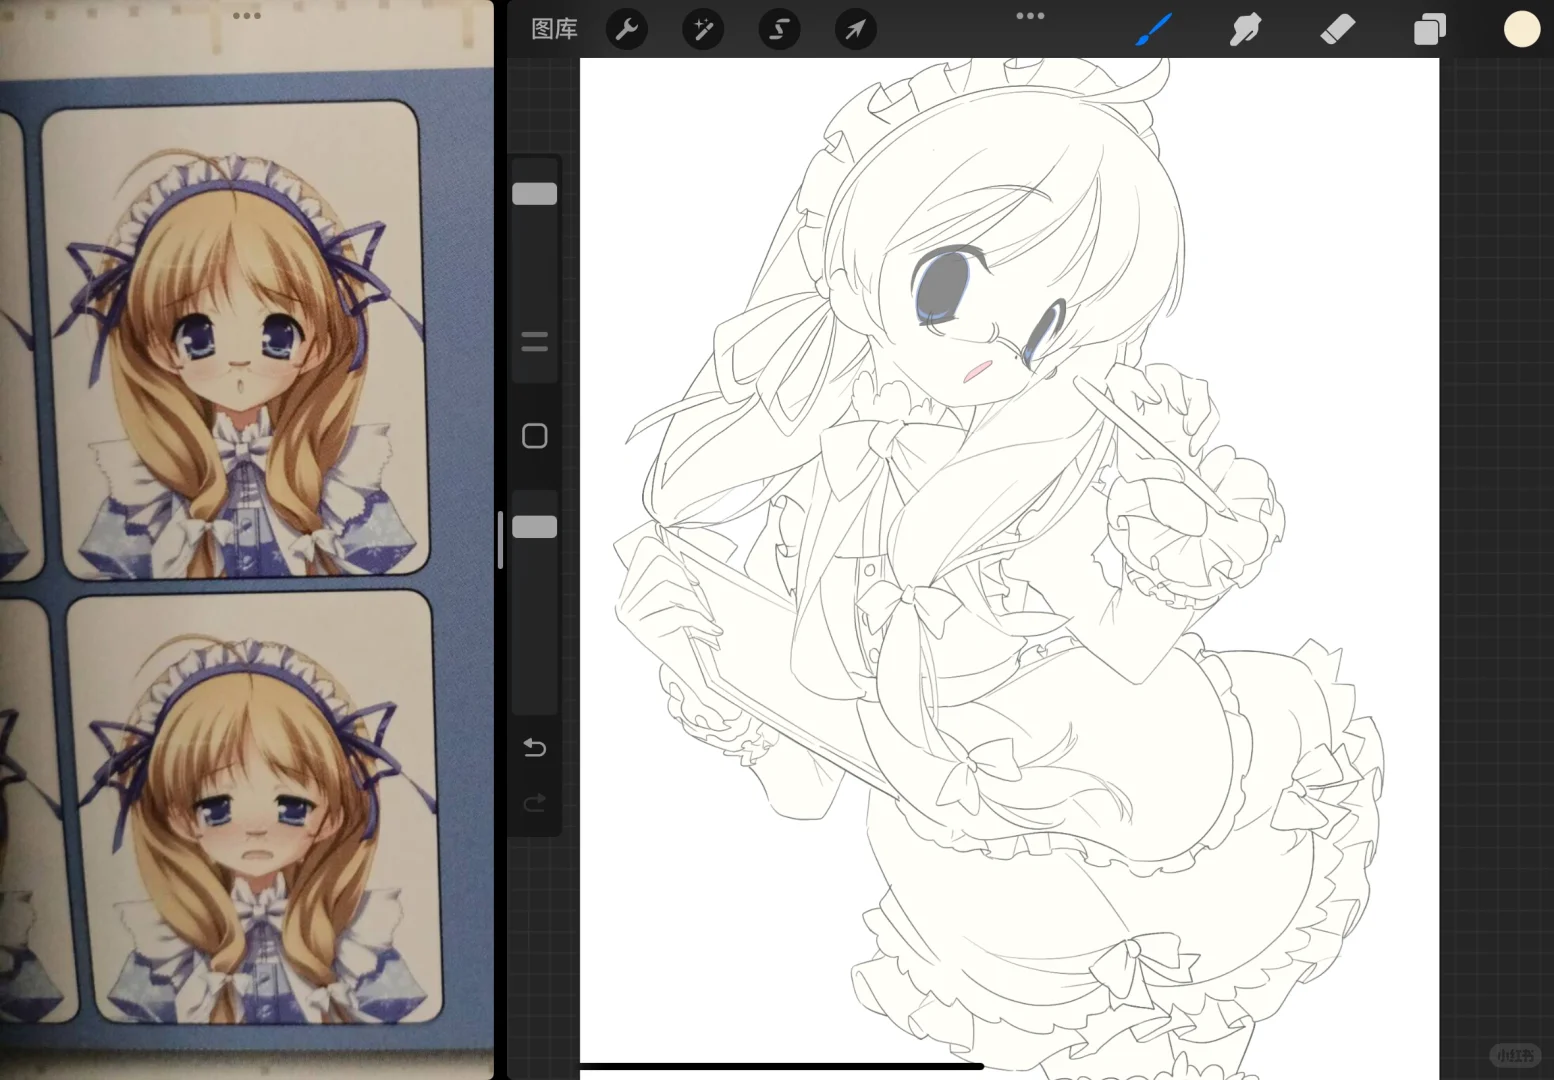The height and width of the screenshot is (1080, 1554).
Task: Open reference photo app's three-dot menu
Action: (246, 16)
